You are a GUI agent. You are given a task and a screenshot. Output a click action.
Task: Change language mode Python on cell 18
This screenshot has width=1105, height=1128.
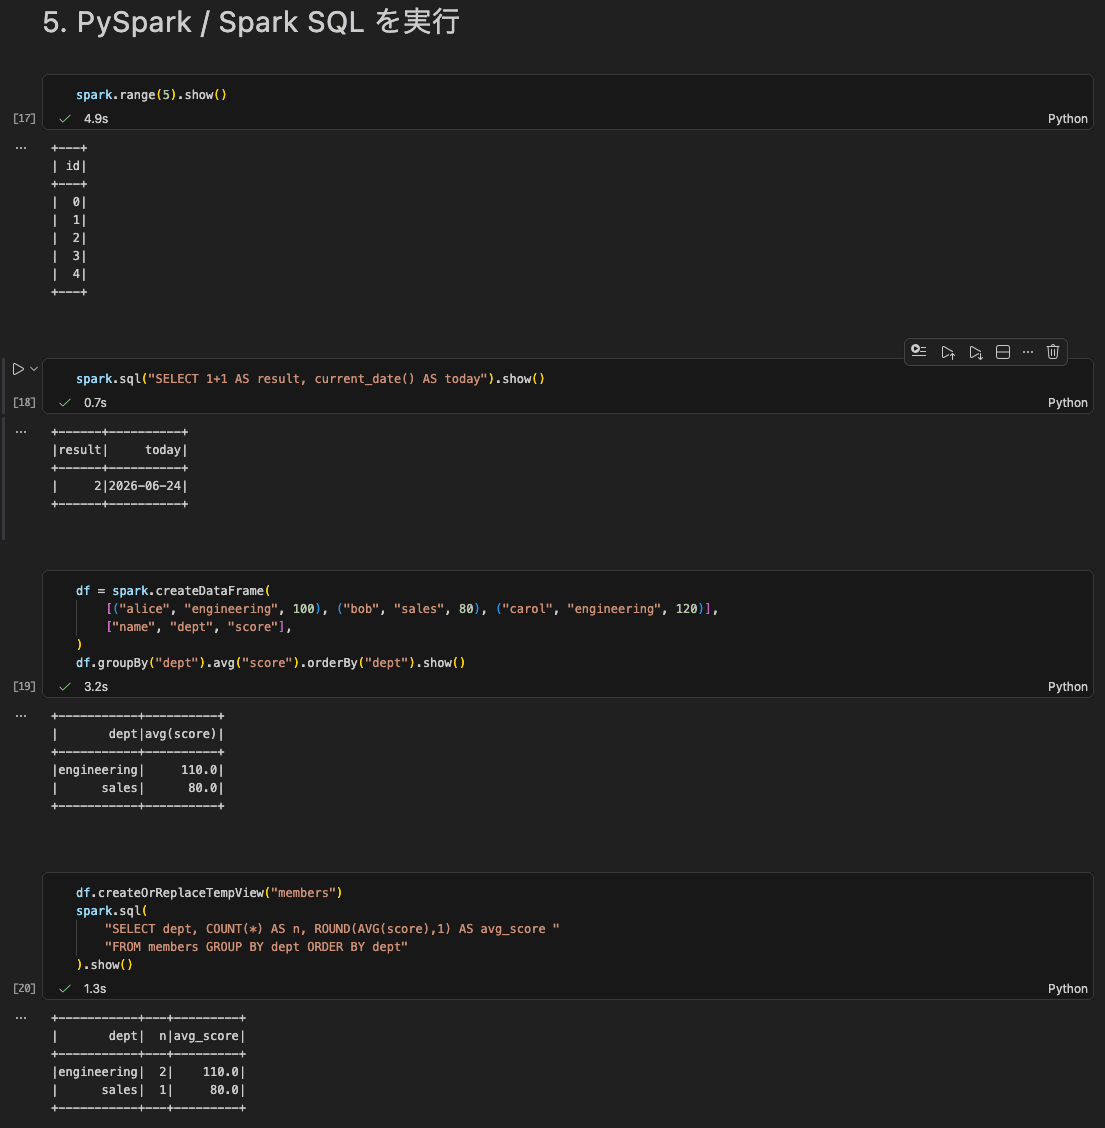tap(1068, 403)
